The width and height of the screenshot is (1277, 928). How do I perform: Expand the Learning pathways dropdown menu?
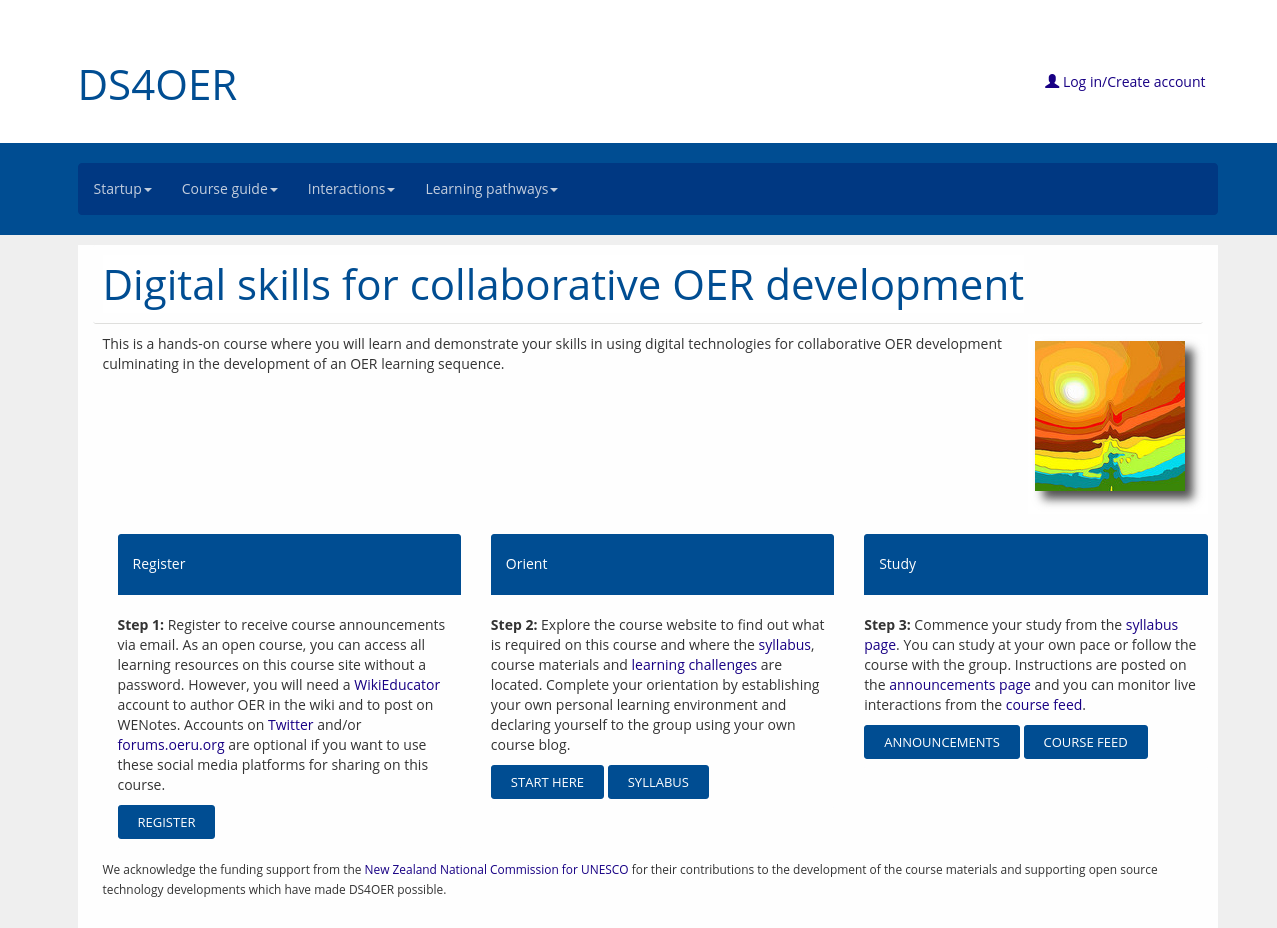tap(491, 189)
